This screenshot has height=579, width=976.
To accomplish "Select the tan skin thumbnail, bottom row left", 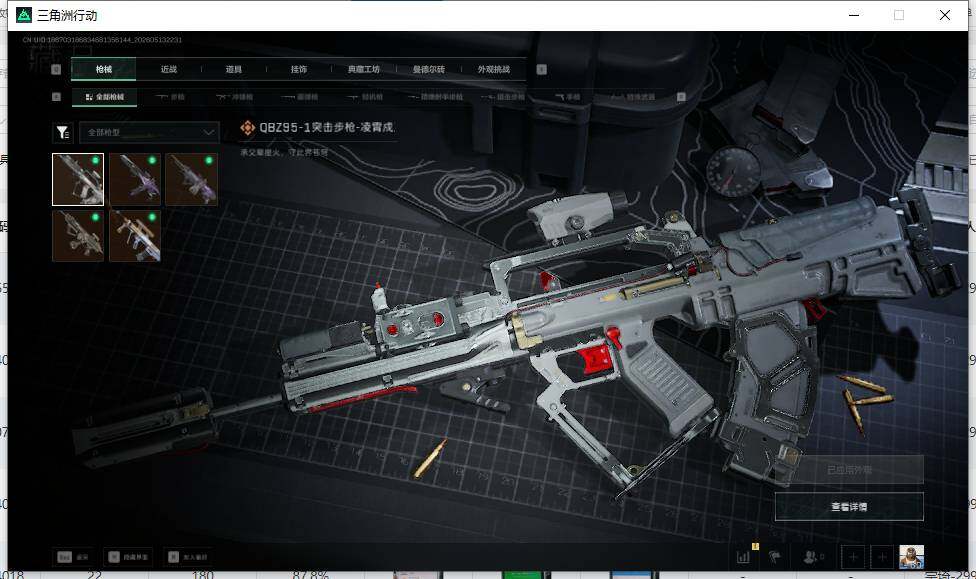I will (78, 235).
